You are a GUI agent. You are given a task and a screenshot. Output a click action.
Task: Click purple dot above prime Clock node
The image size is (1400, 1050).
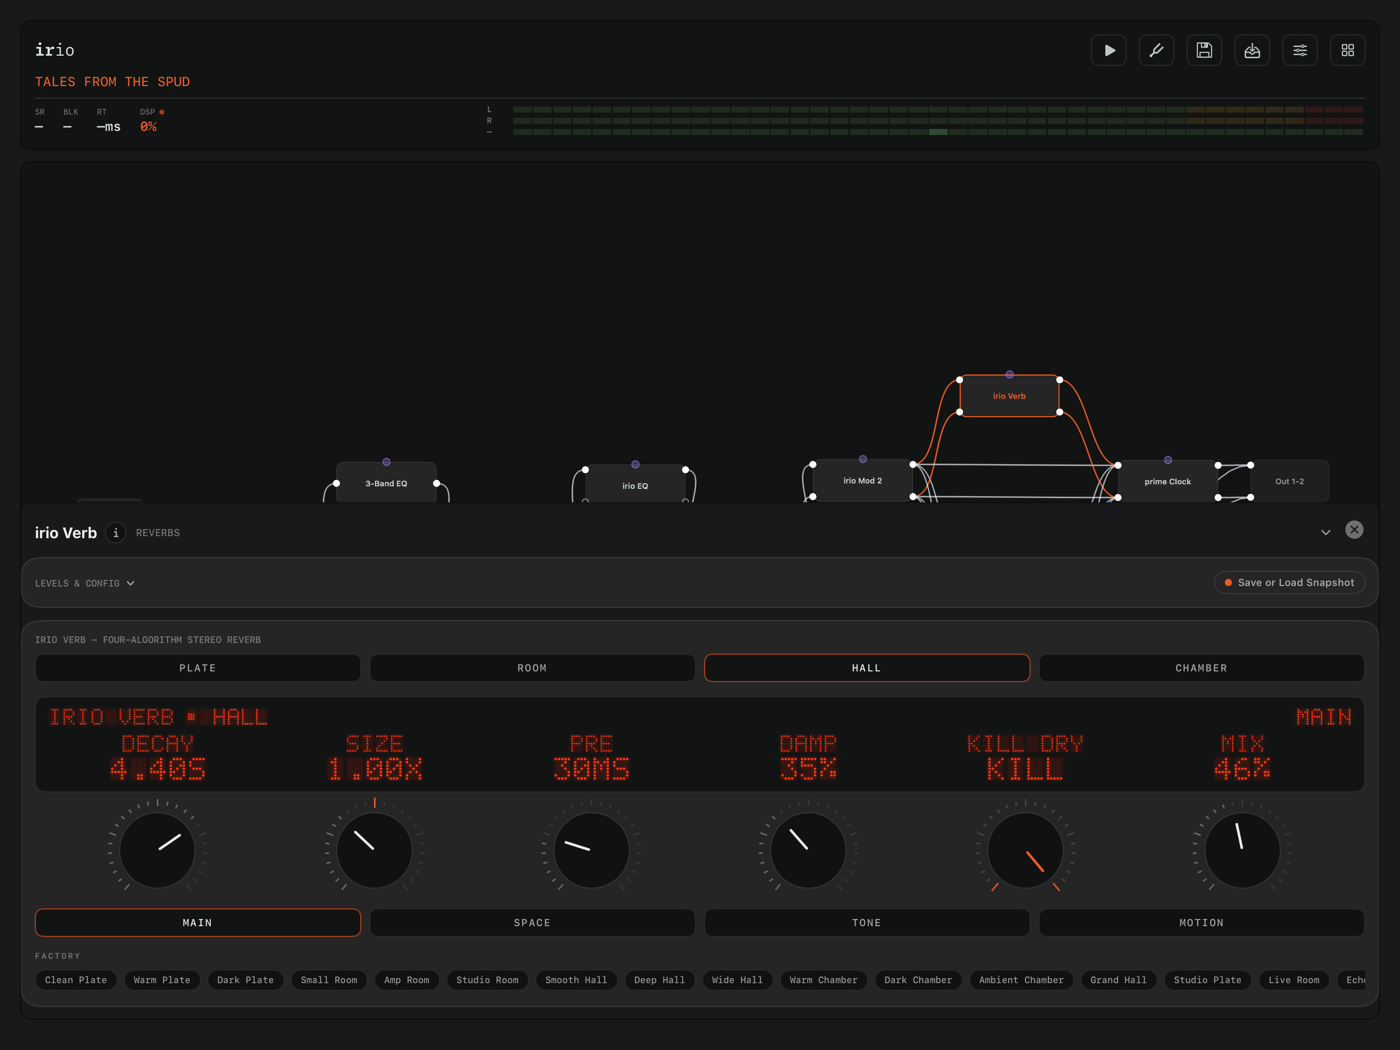[1167, 460]
